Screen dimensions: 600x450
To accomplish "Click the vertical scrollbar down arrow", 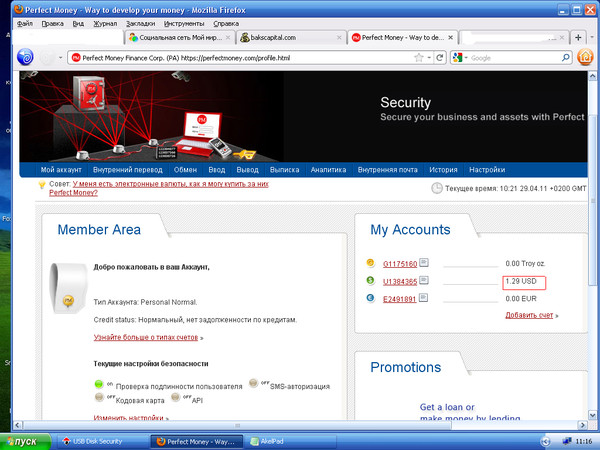I will click(592, 415).
